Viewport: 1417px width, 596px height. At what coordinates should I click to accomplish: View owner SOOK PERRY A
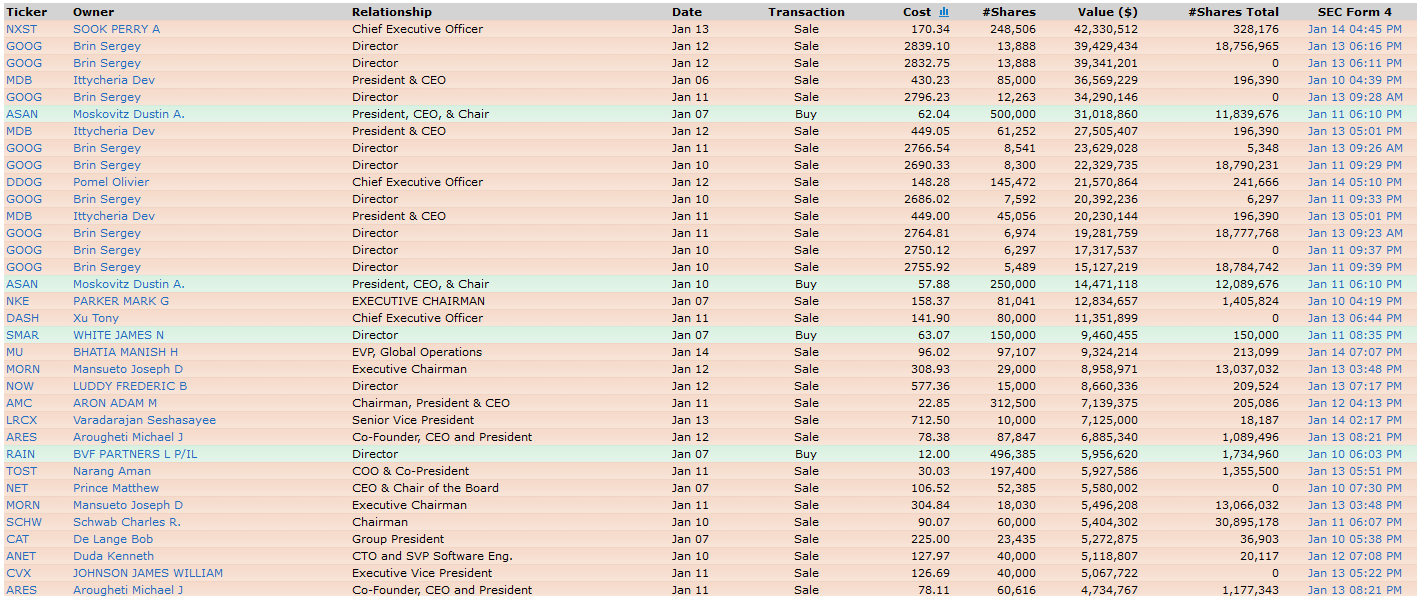point(116,29)
